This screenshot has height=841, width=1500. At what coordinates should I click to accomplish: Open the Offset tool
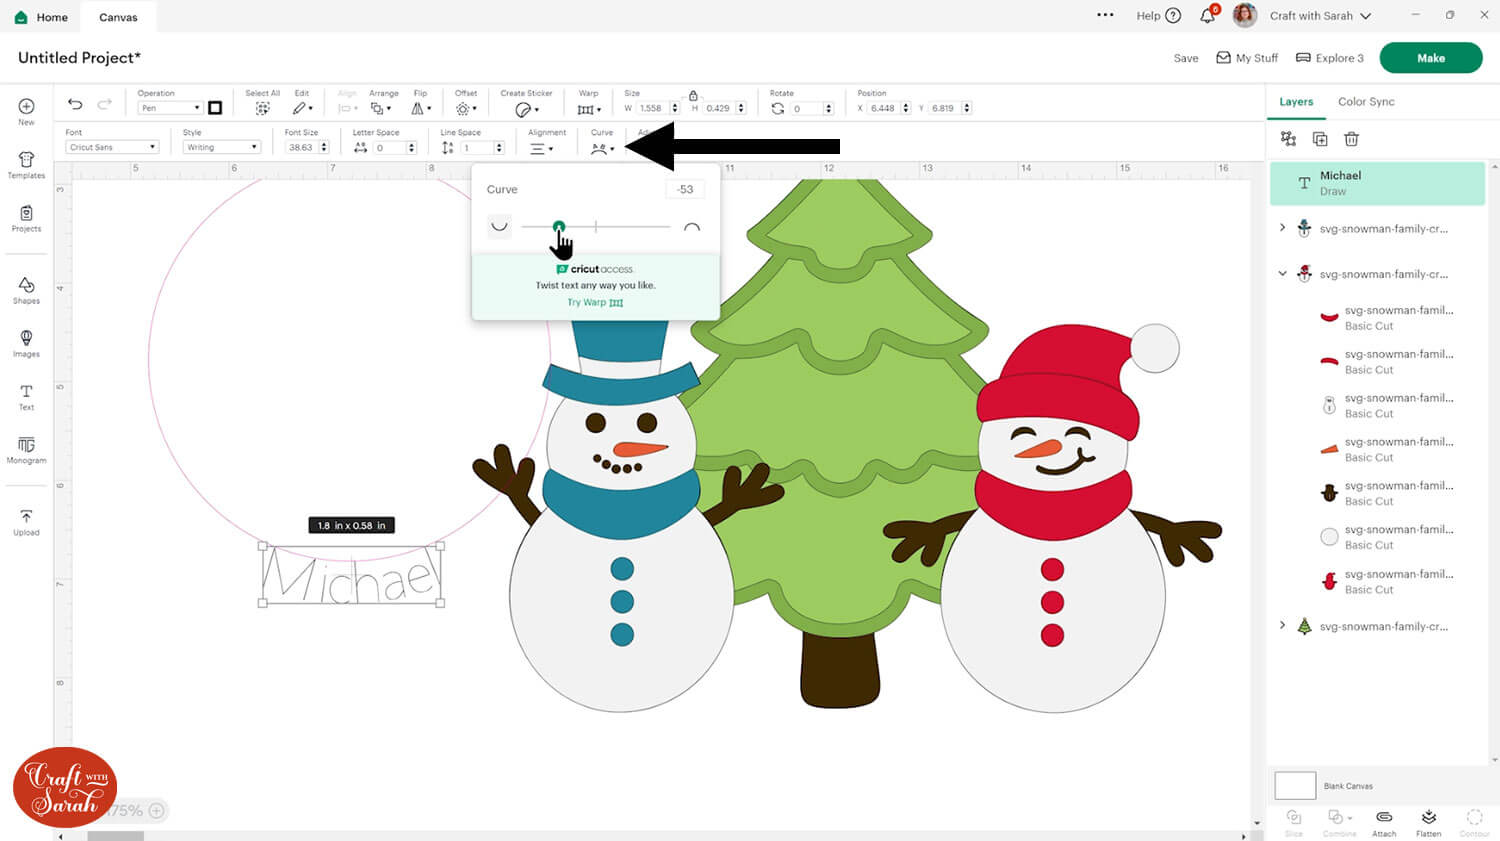(465, 108)
